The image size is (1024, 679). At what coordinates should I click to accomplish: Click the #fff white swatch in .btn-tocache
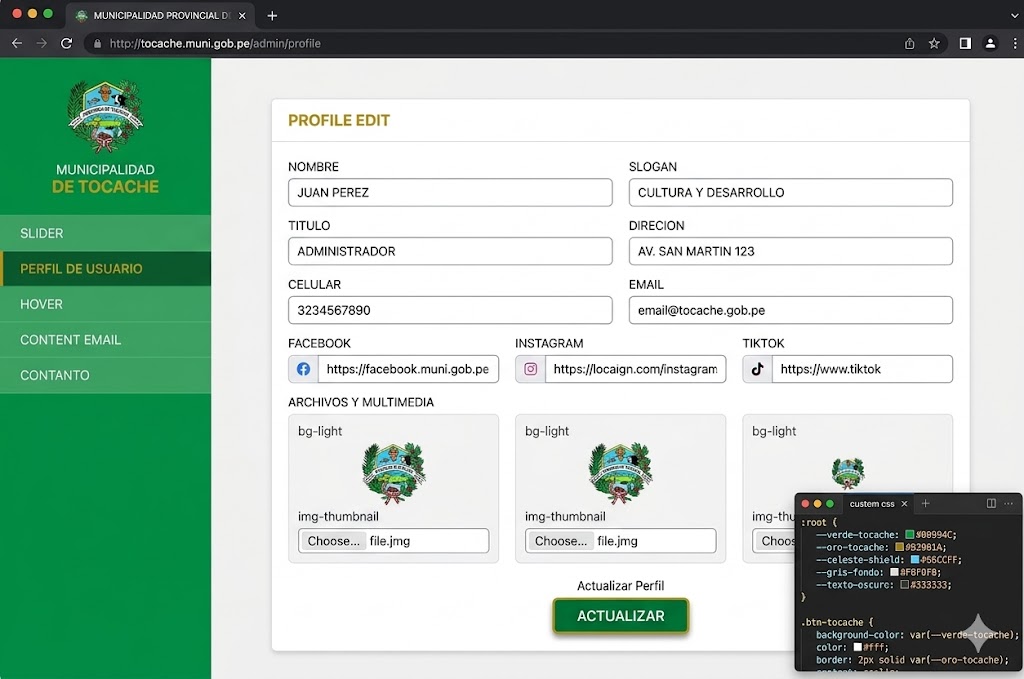(x=857, y=647)
